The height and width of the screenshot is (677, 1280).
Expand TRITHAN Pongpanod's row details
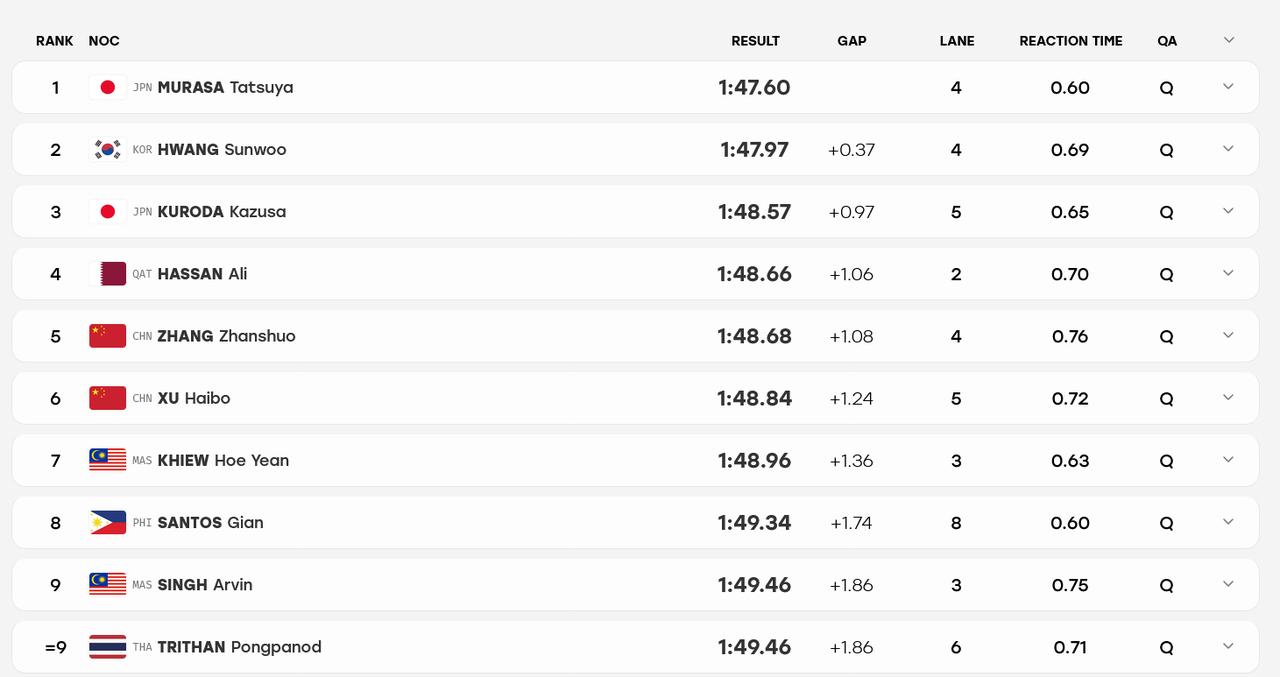pos(1229,646)
